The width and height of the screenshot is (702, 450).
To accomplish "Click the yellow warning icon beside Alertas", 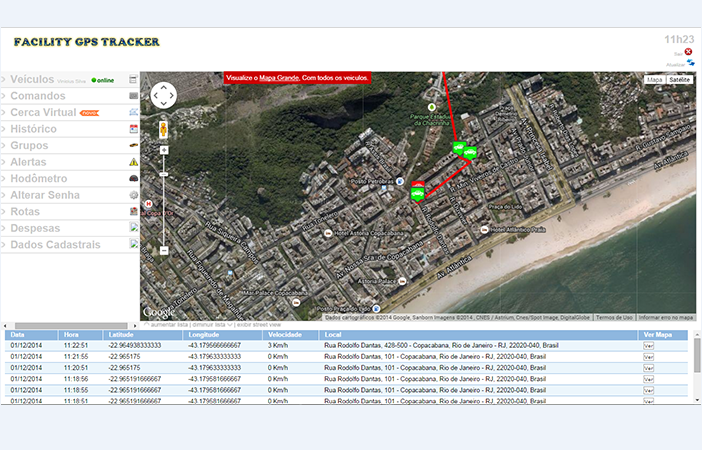I will point(133,162).
